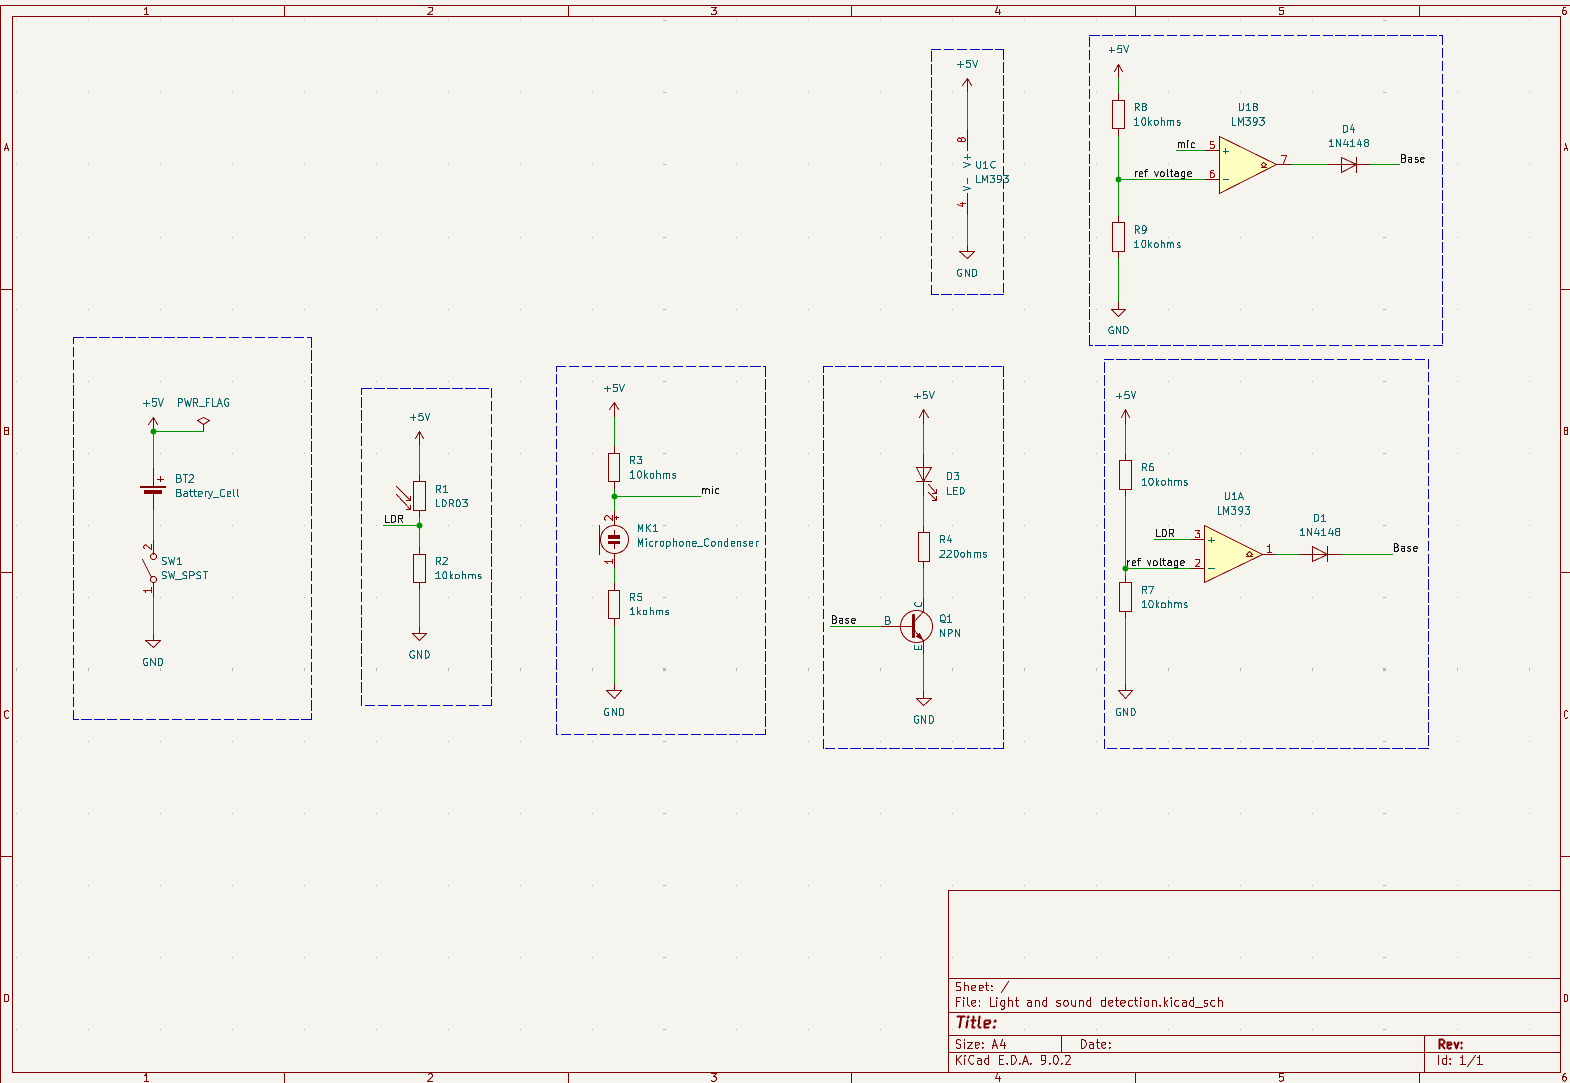This screenshot has height=1083, width=1570.
Task: Select the R4 220ohms resistor symbol
Action: pyautogui.click(x=924, y=547)
